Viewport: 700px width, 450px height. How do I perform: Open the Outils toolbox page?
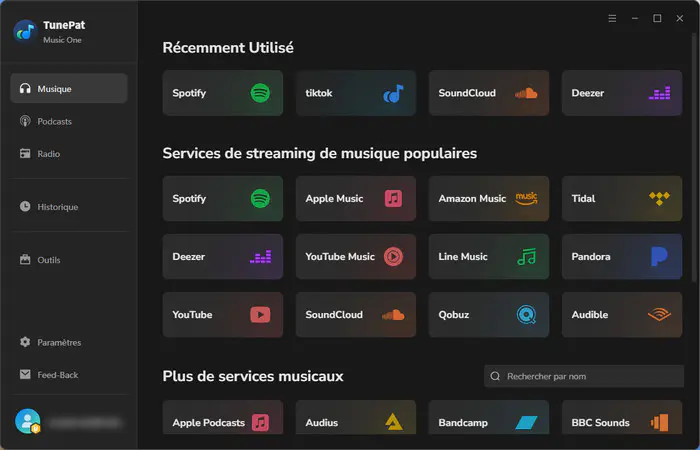(x=69, y=260)
